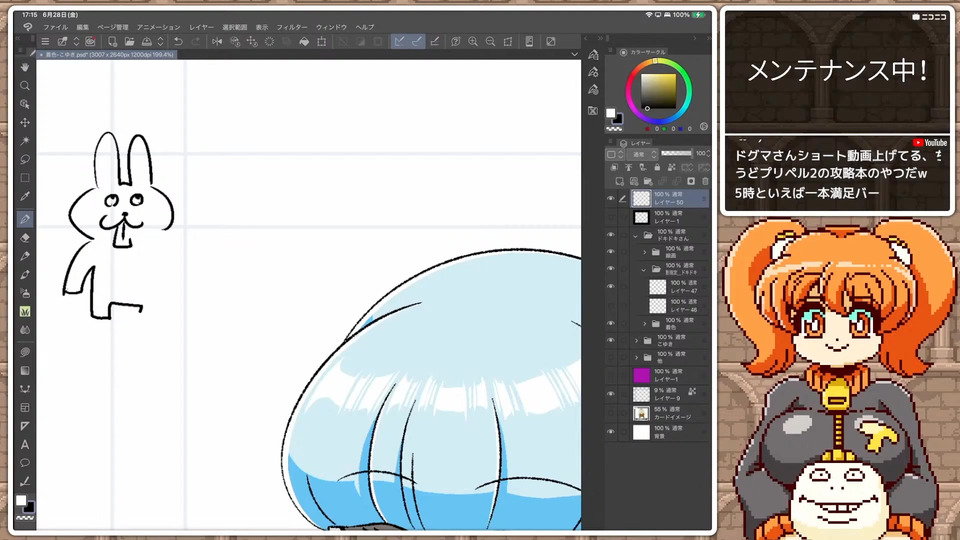Toggle visibility of 着色 folder
Screen dimensions: 960x540
[x=610, y=323]
